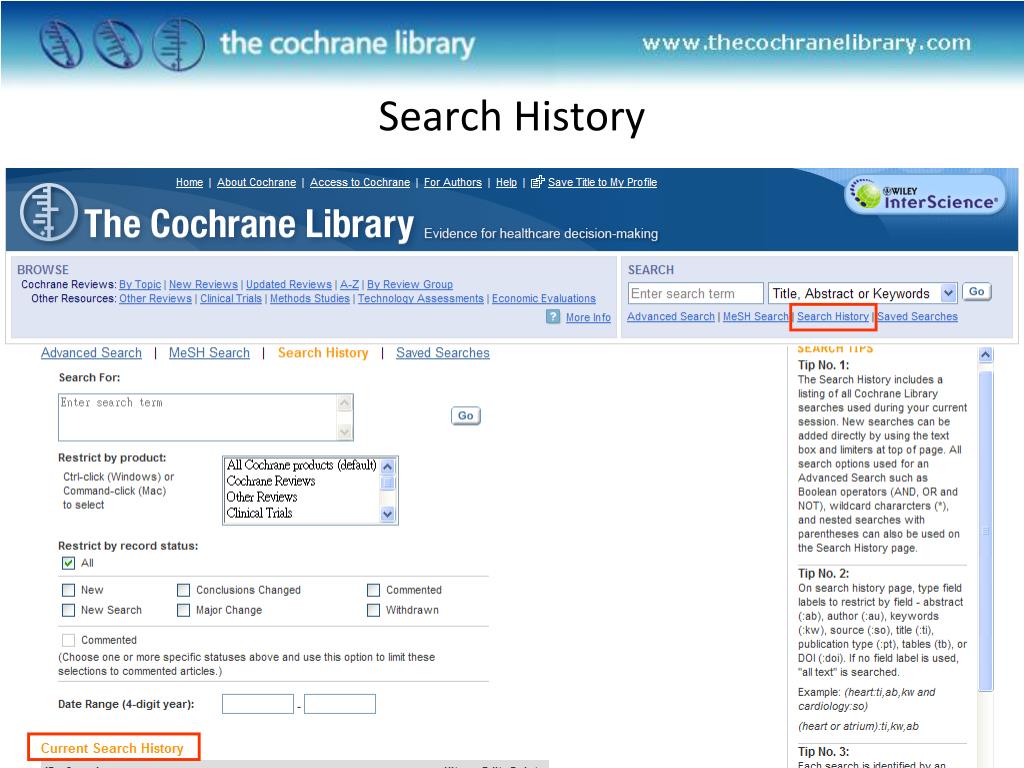Click the Date Range start year field
Viewport: 1024px width, 768px height.
click(258, 704)
